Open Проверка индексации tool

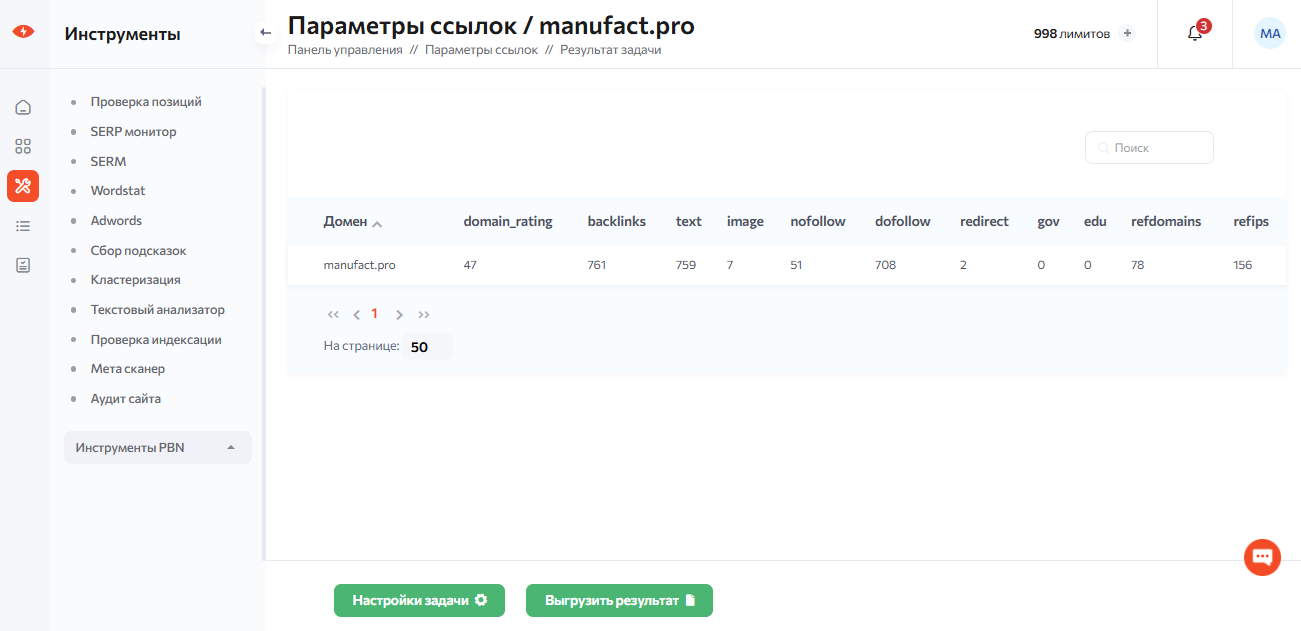pyautogui.click(x=156, y=339)
